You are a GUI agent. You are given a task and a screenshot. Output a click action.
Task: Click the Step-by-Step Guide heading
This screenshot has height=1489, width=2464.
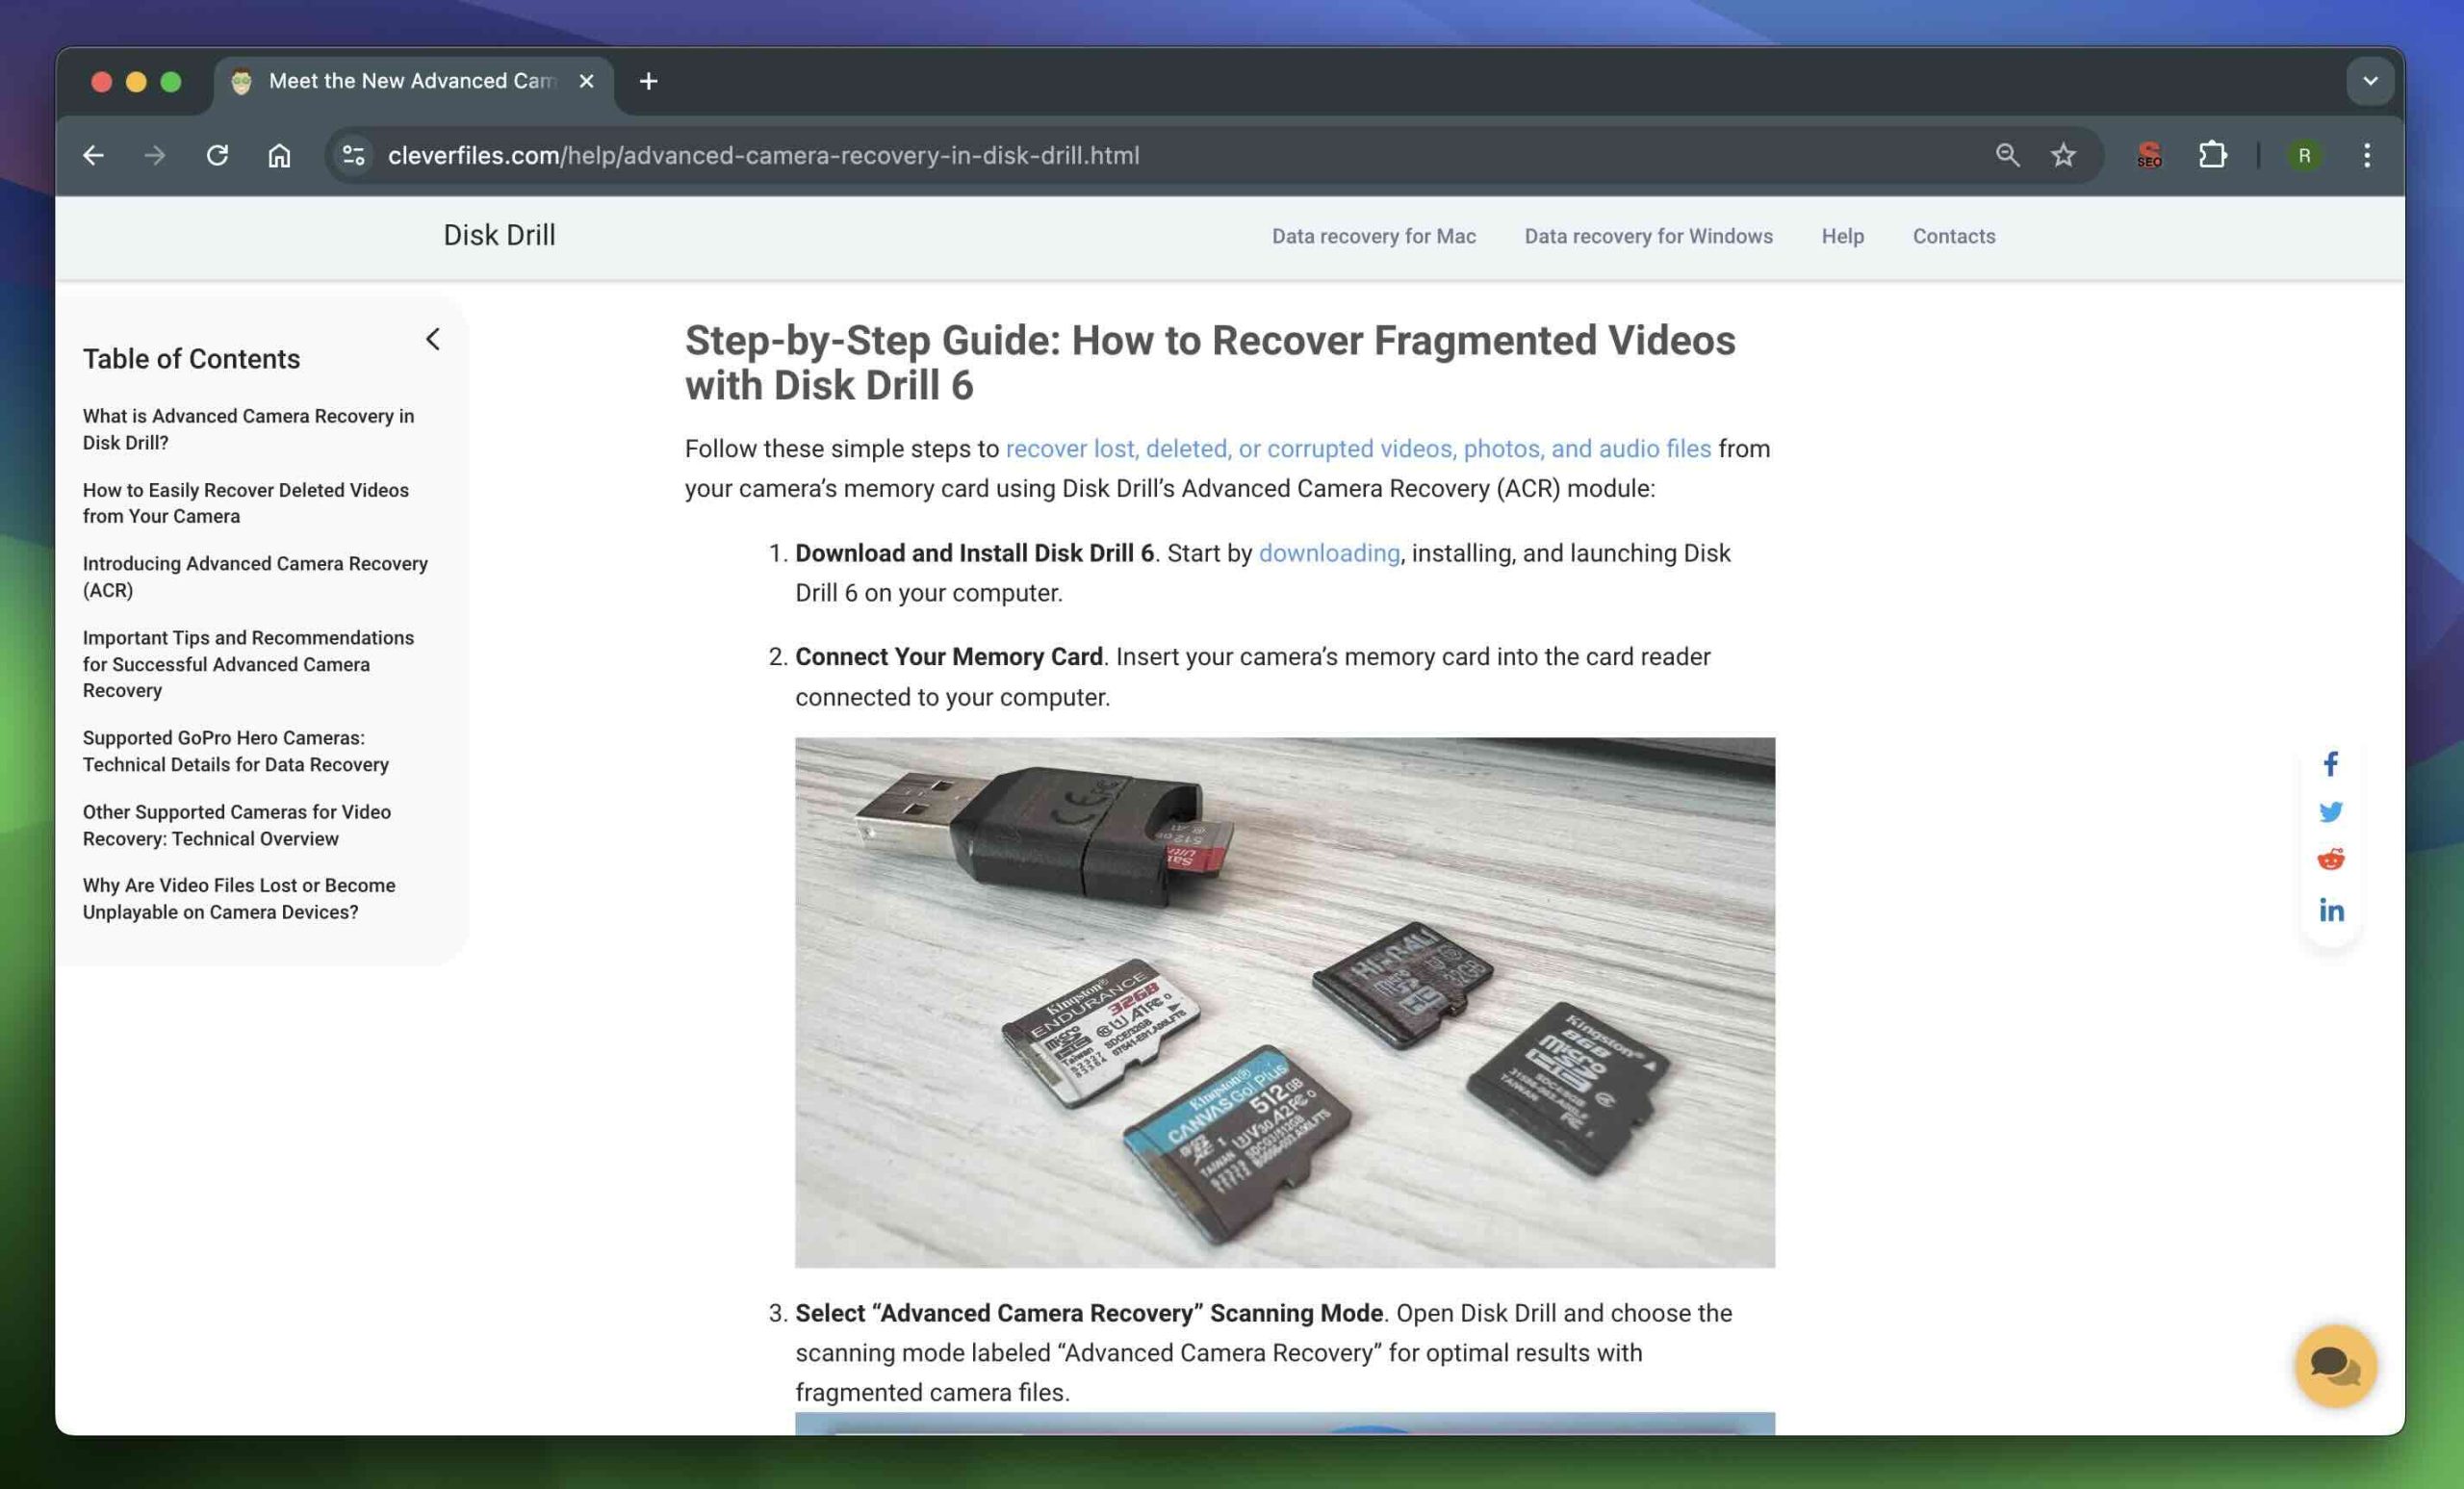[x=1210, y=362]
